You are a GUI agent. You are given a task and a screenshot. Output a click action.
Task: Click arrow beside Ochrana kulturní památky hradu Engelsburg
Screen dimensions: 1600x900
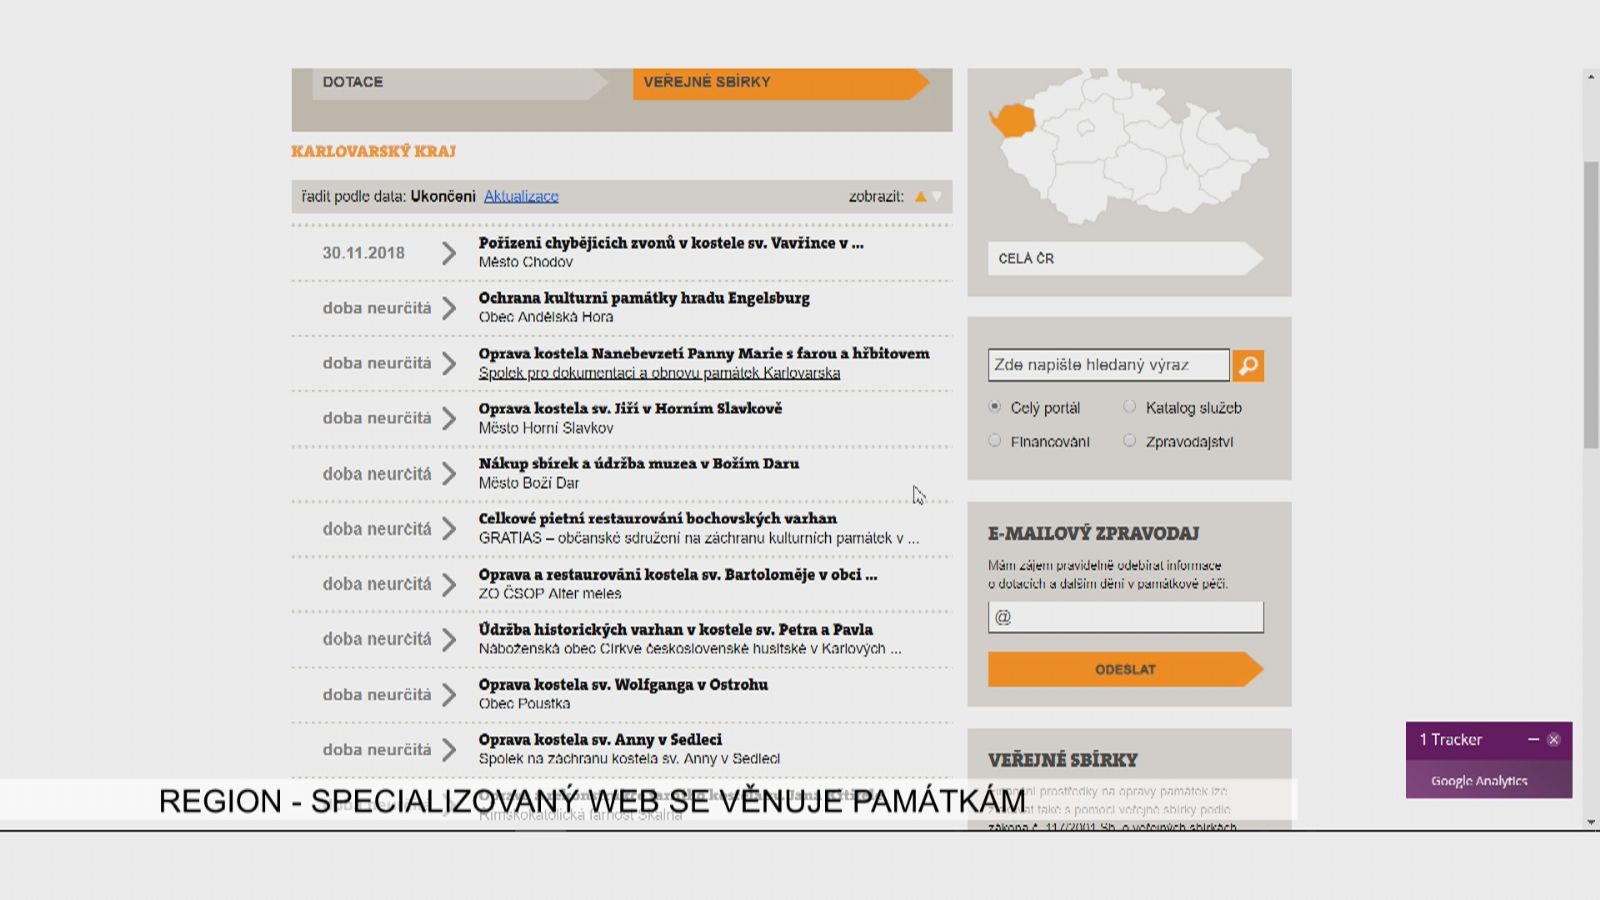coord(449,308)
